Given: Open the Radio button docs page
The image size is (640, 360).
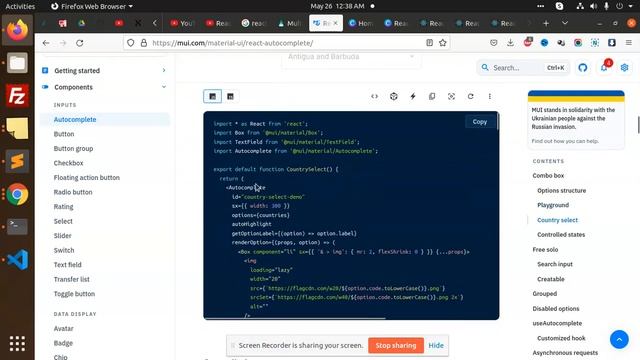Looking at the screenshot, I should 73,192.
